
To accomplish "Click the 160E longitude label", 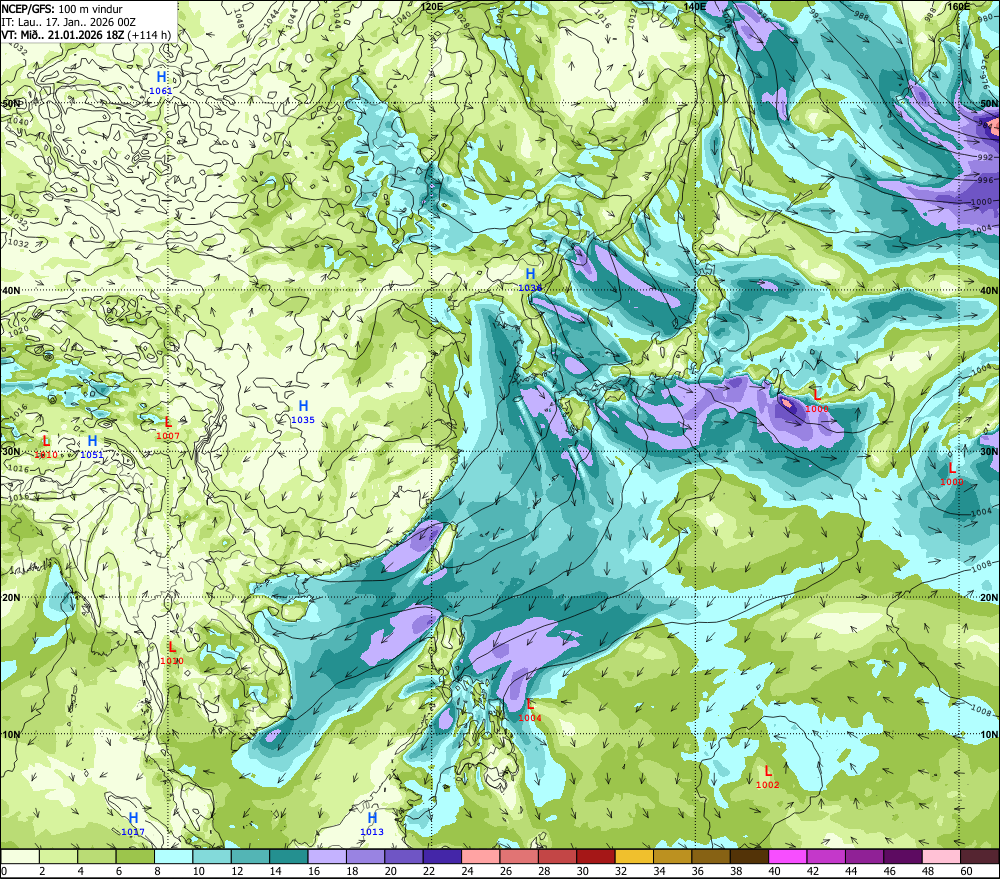I will tap(959, 6).
